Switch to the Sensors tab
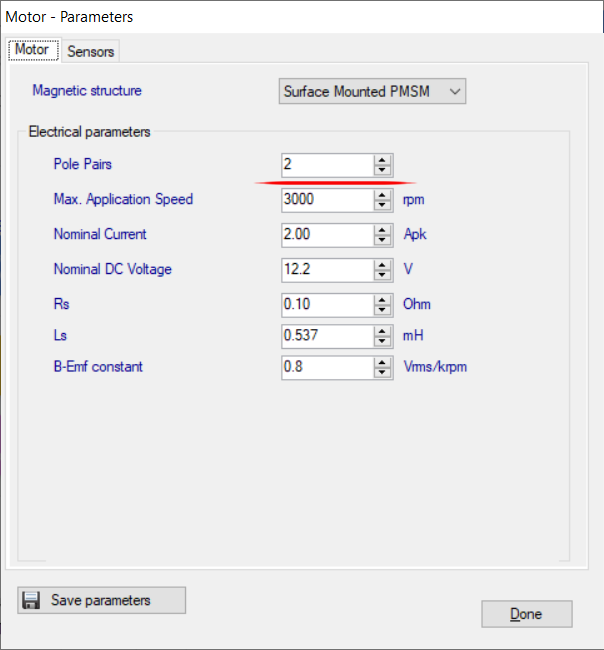Viewport: 604px width, 650px height. [x=91, y=51]
